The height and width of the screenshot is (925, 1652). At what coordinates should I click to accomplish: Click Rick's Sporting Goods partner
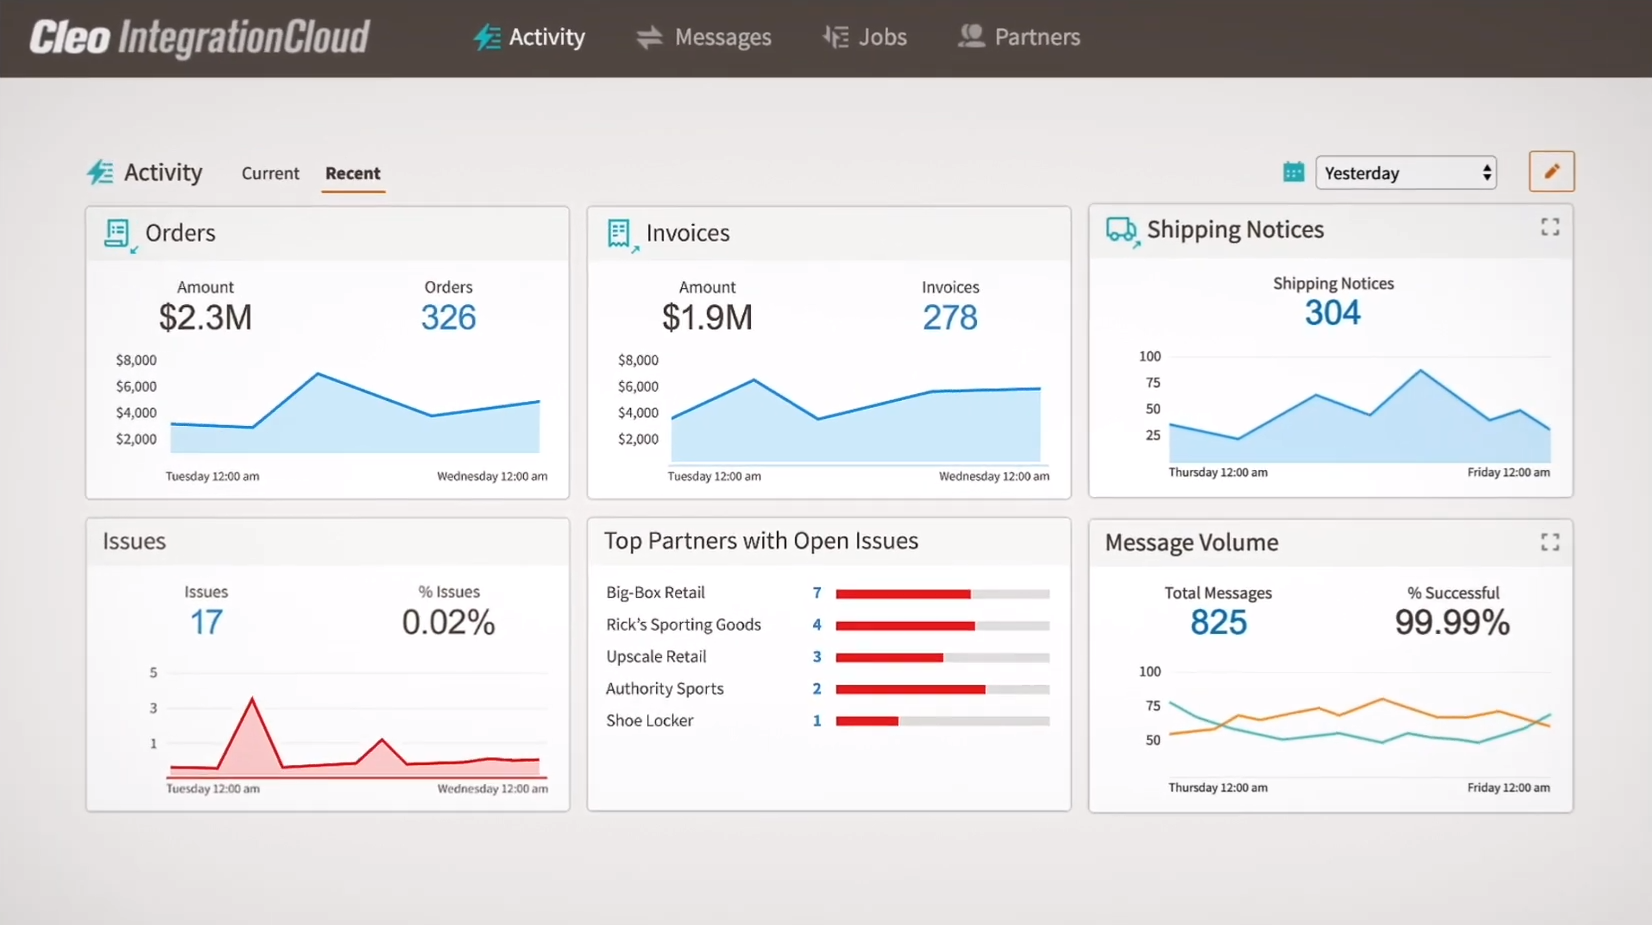point(683,624)
